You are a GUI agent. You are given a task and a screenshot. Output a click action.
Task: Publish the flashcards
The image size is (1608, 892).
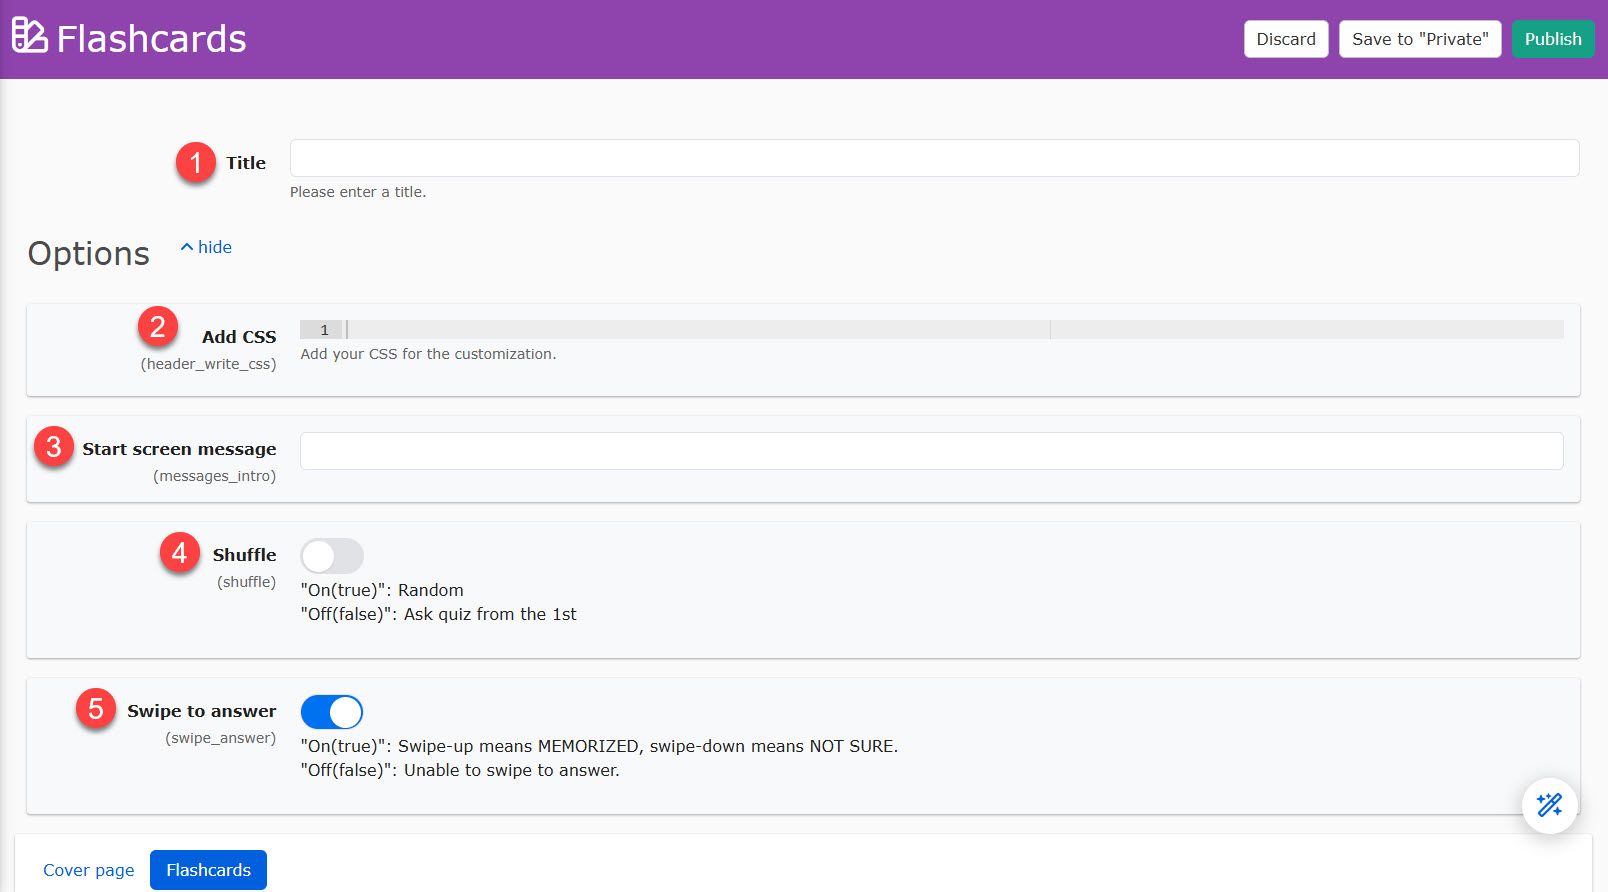[1552, 39]
